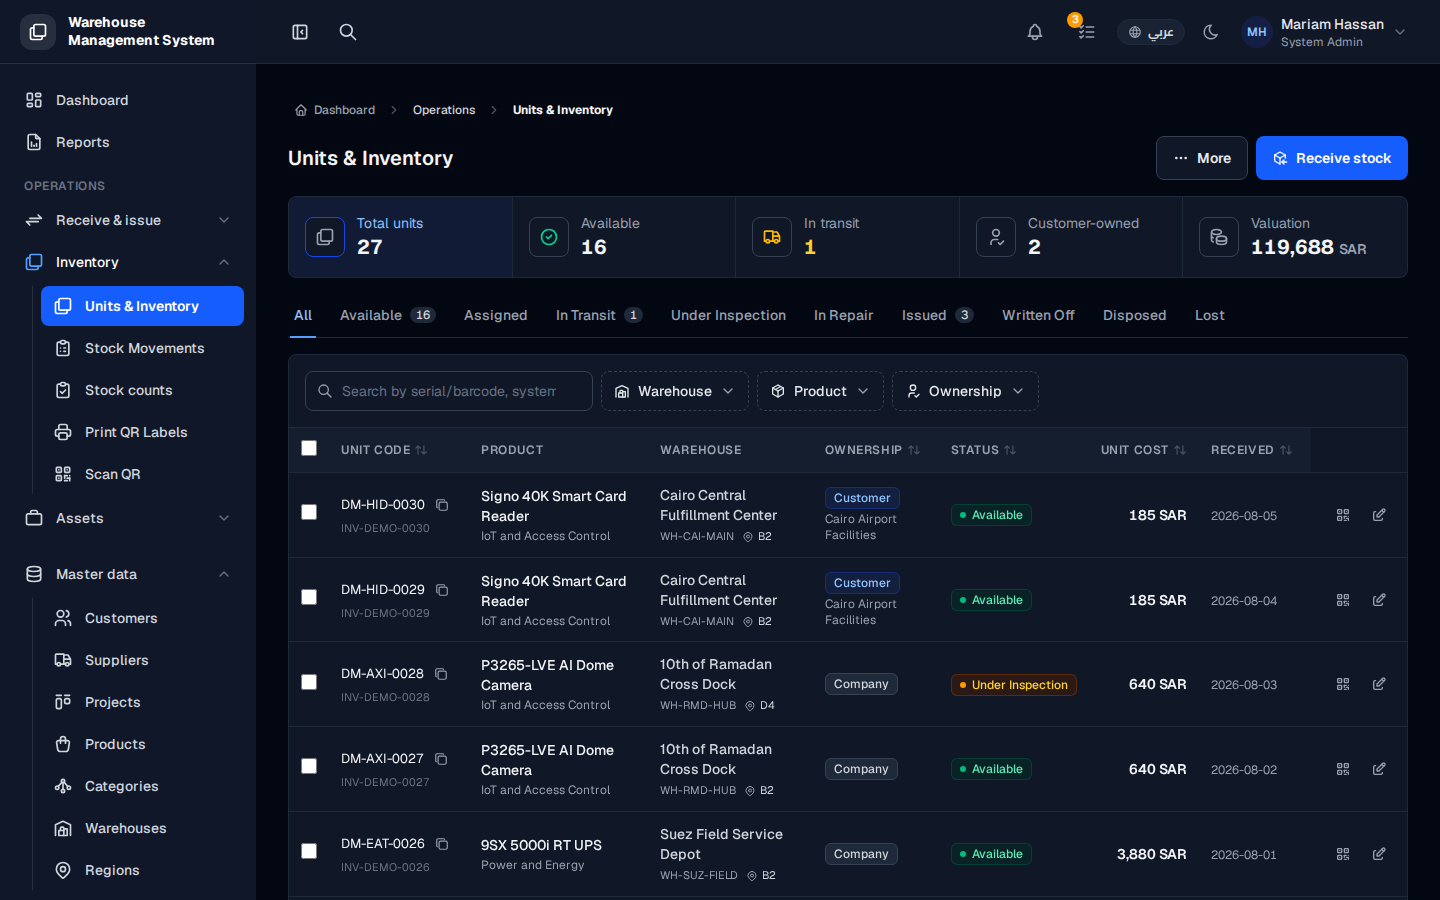This screenshot has width=1440, height=900.
Task: Sort by Unit Code column
Action: pos(384,450)
